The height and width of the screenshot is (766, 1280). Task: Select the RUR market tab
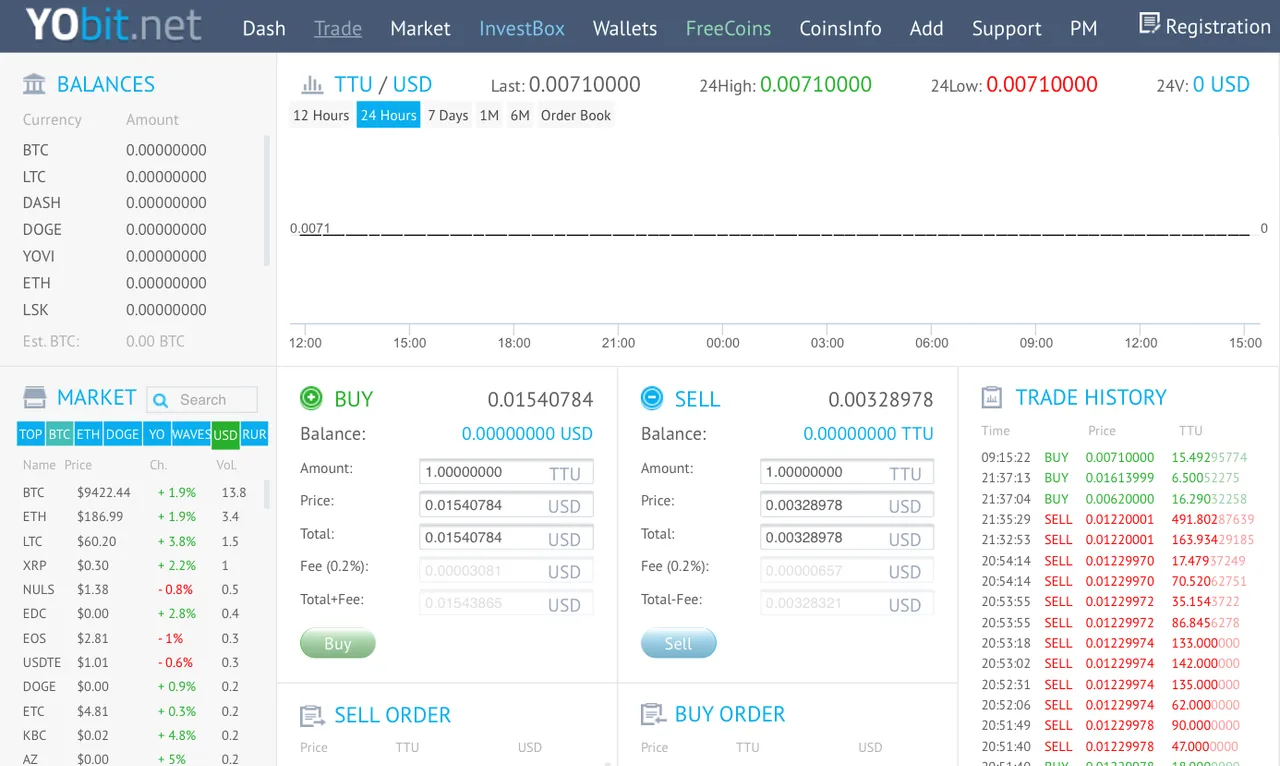[x=254, y=434]
